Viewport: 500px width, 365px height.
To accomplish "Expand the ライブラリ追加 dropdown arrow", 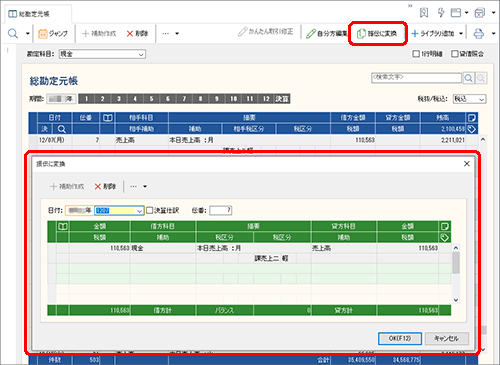I will point(461,33).
